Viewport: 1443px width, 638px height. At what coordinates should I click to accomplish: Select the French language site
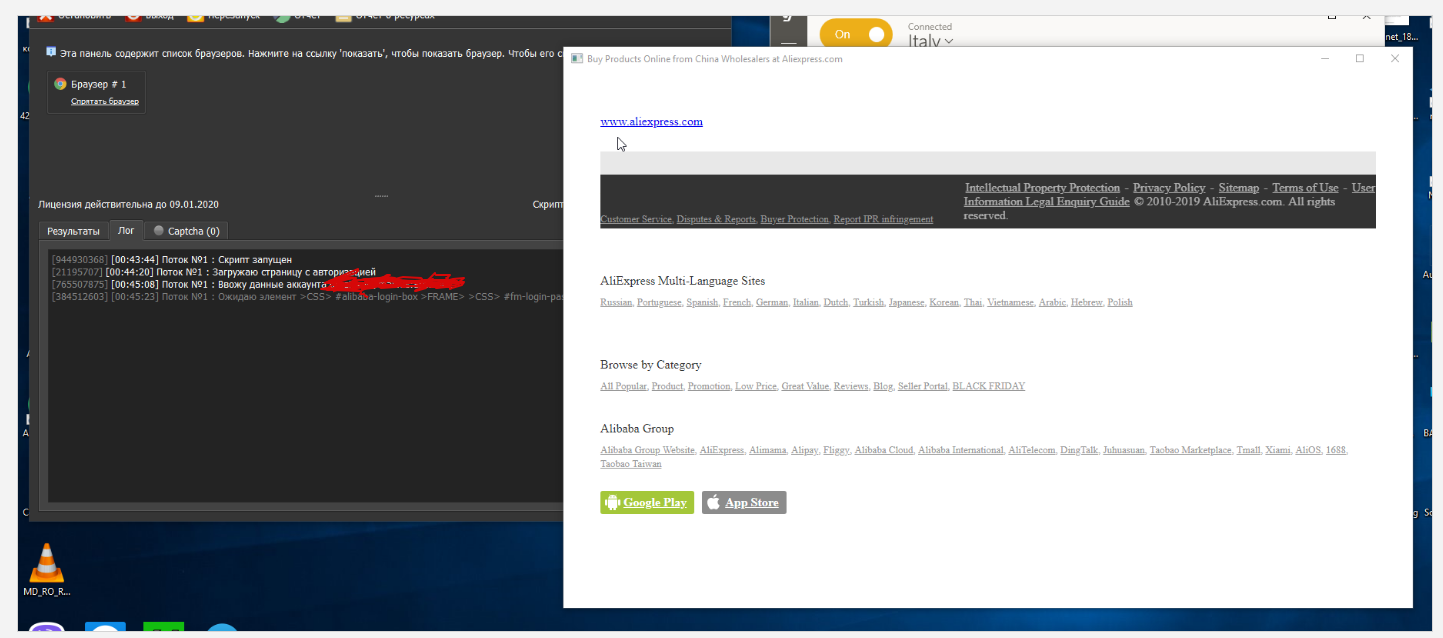[x=737, y=302]
